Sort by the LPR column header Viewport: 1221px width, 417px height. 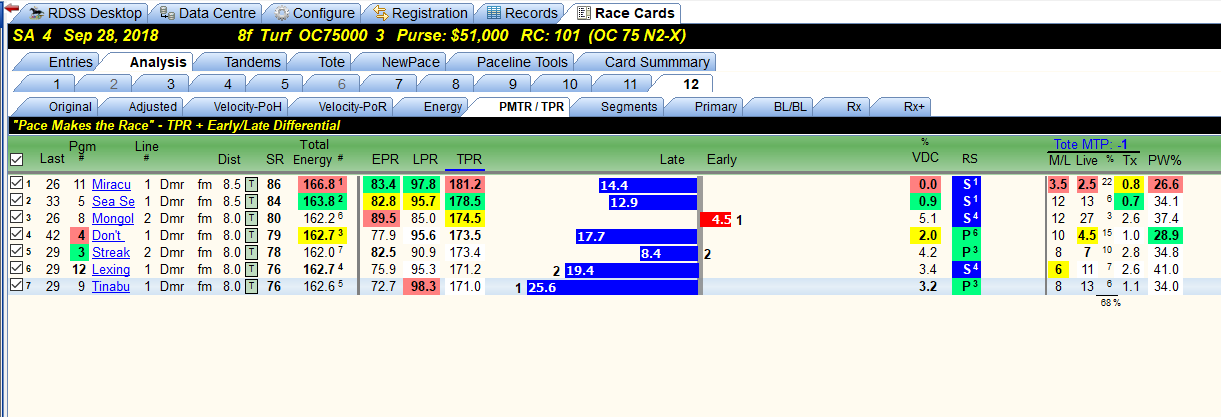coord(425,159)
